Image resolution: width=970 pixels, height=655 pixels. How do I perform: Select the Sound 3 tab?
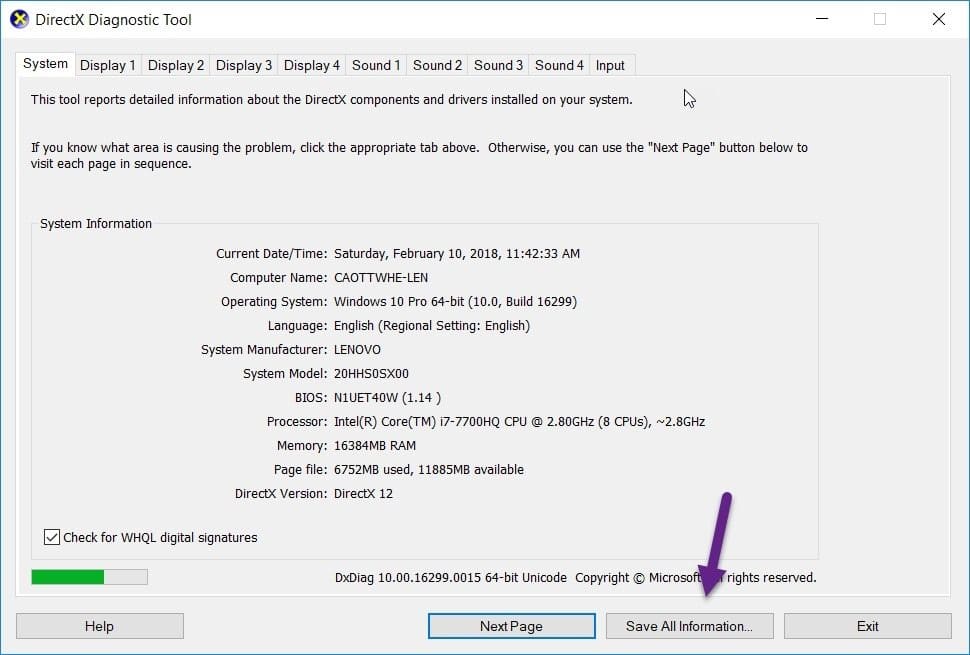click(x=498, y=66)
